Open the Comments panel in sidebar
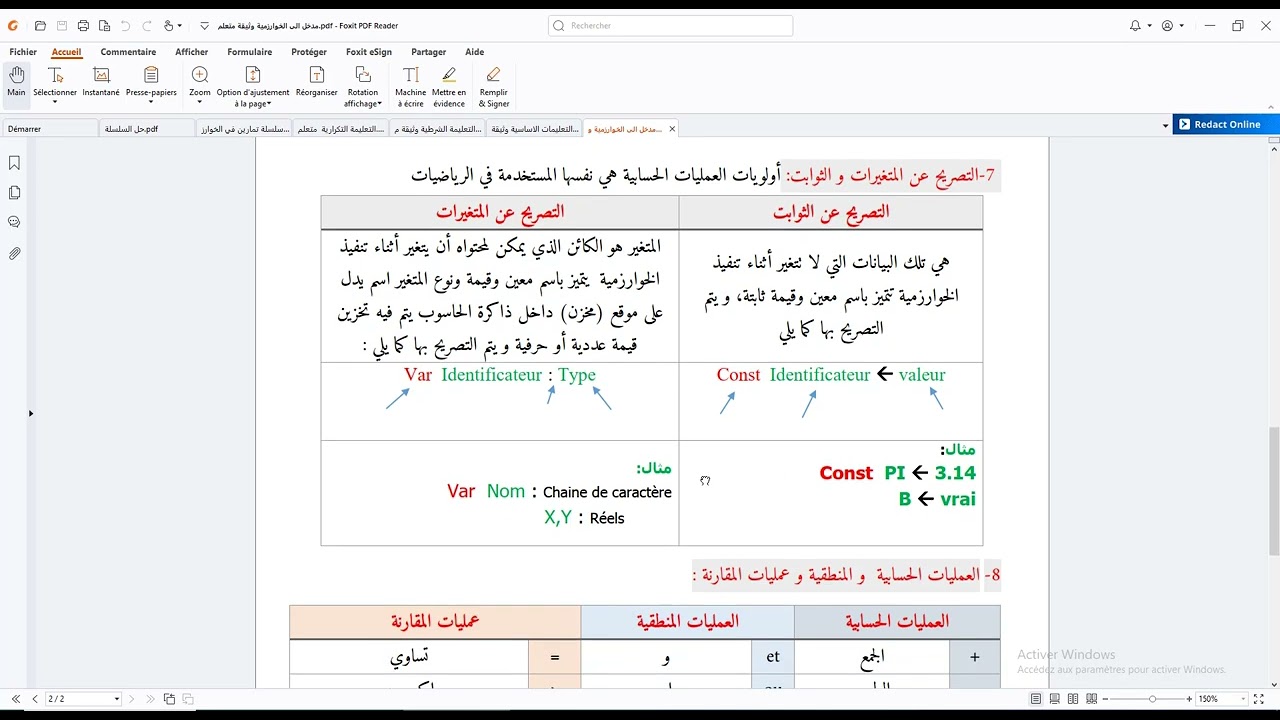This screenshot has width=1280, height=720. [14, 223]
